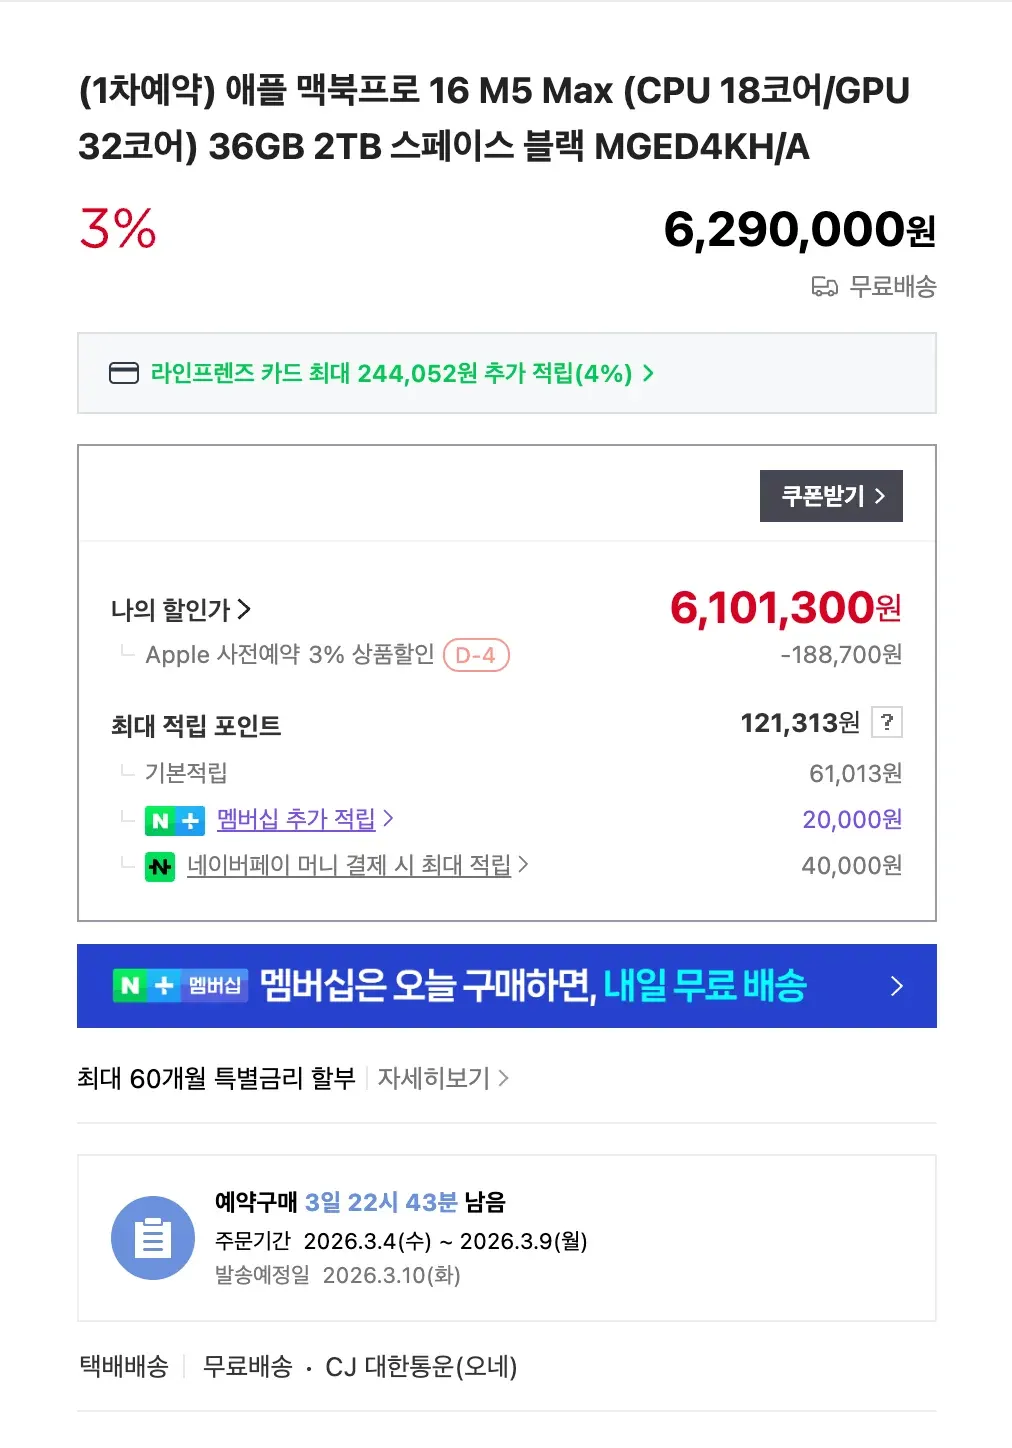Click the credit card icon in Line Friends banner
This screenshot has width=1012, height=1448.
tap(123, 374)
